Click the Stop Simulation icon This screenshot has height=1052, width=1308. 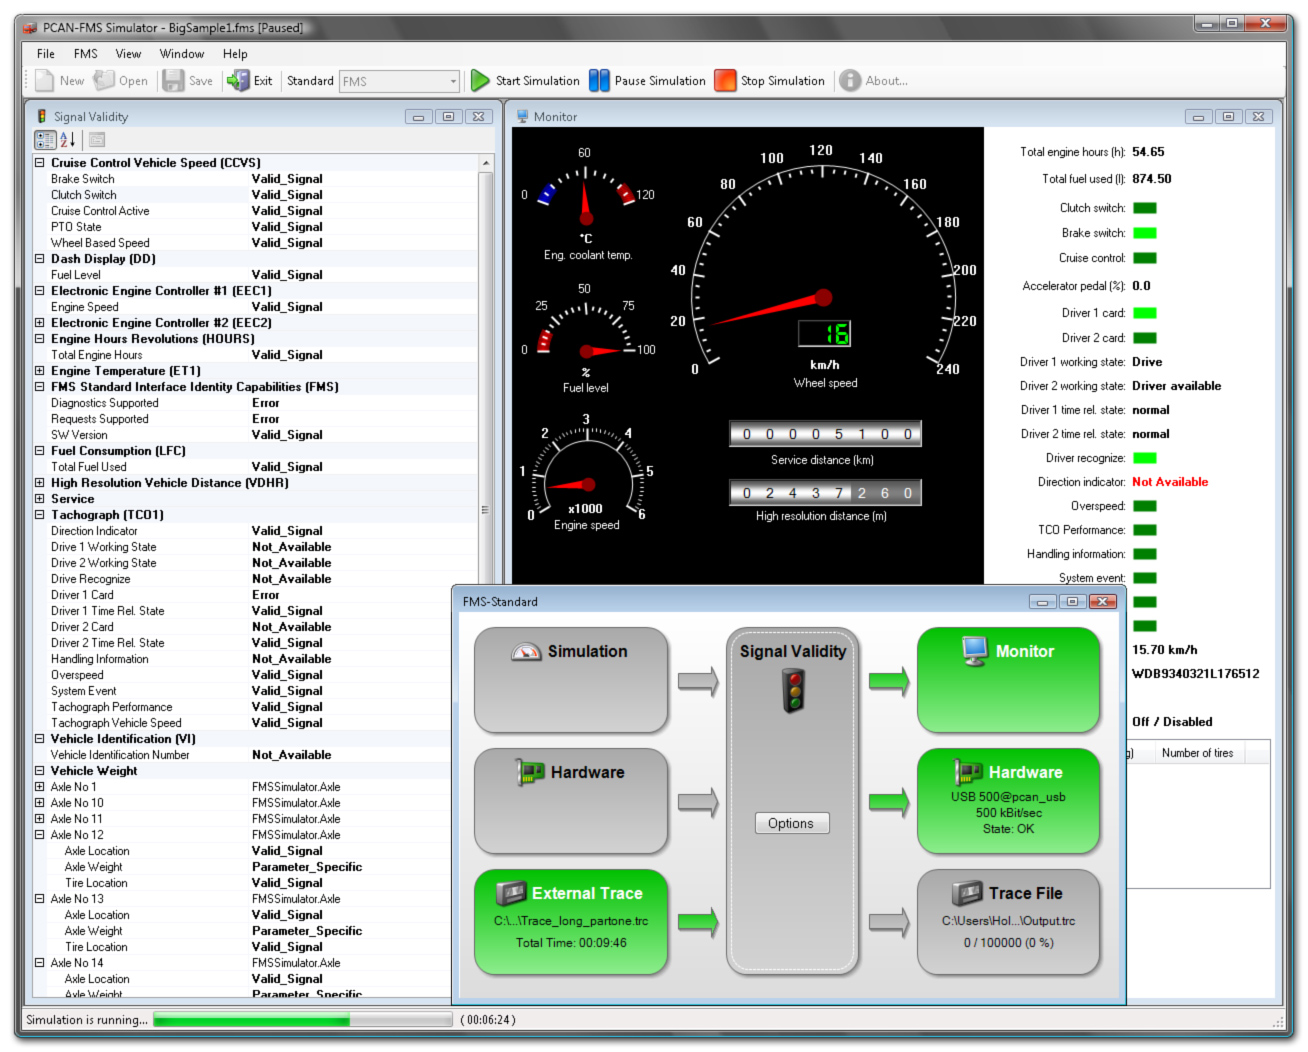pos(725,81)
